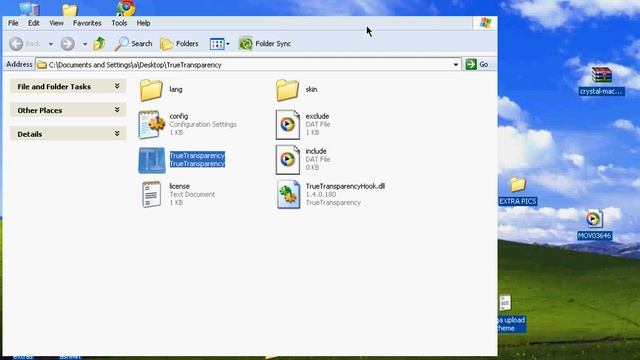Open the Edit menu

[33, 23]
